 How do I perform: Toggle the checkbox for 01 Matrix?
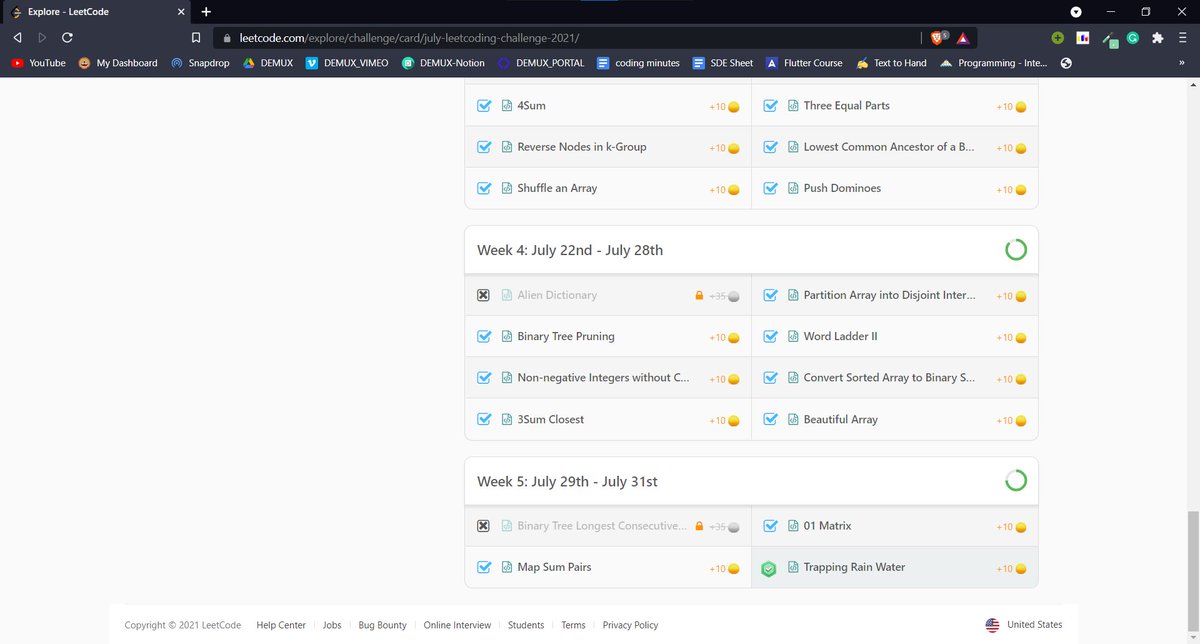tap(770, 525)
